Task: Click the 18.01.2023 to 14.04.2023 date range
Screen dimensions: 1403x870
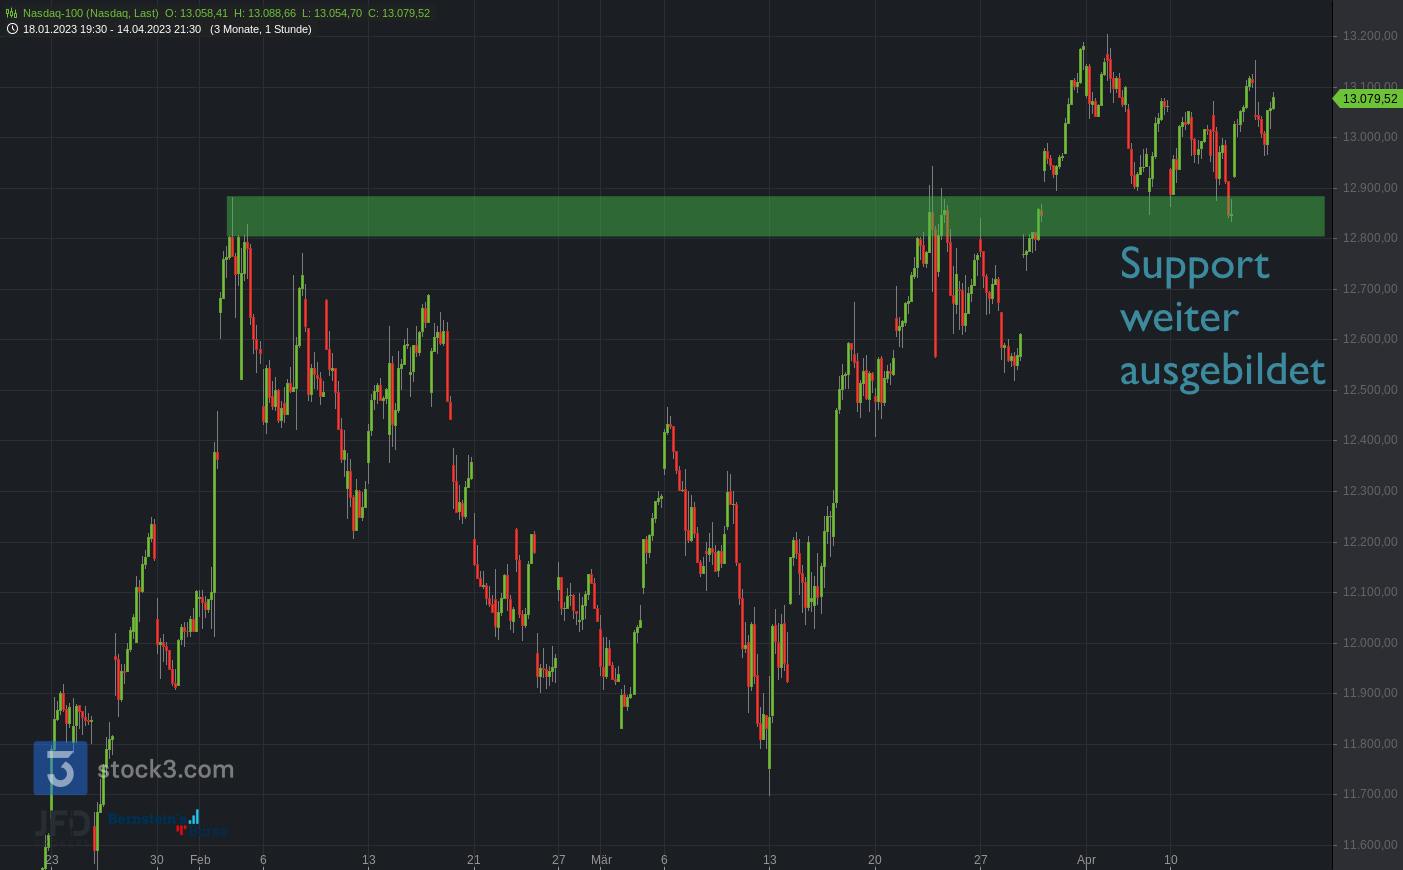Action: pos(112,29)
